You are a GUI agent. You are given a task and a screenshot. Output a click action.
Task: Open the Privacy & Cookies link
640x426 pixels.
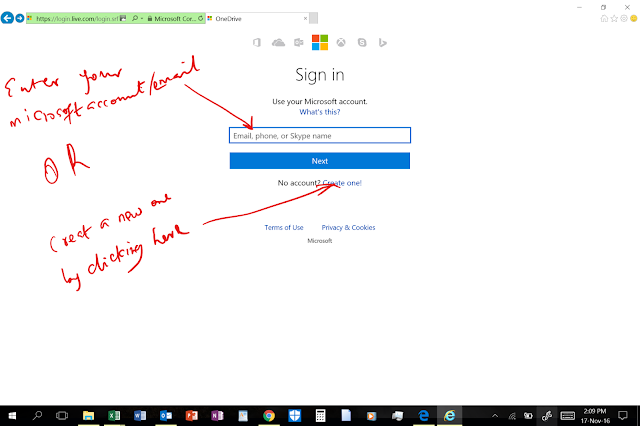coord(348,228)
